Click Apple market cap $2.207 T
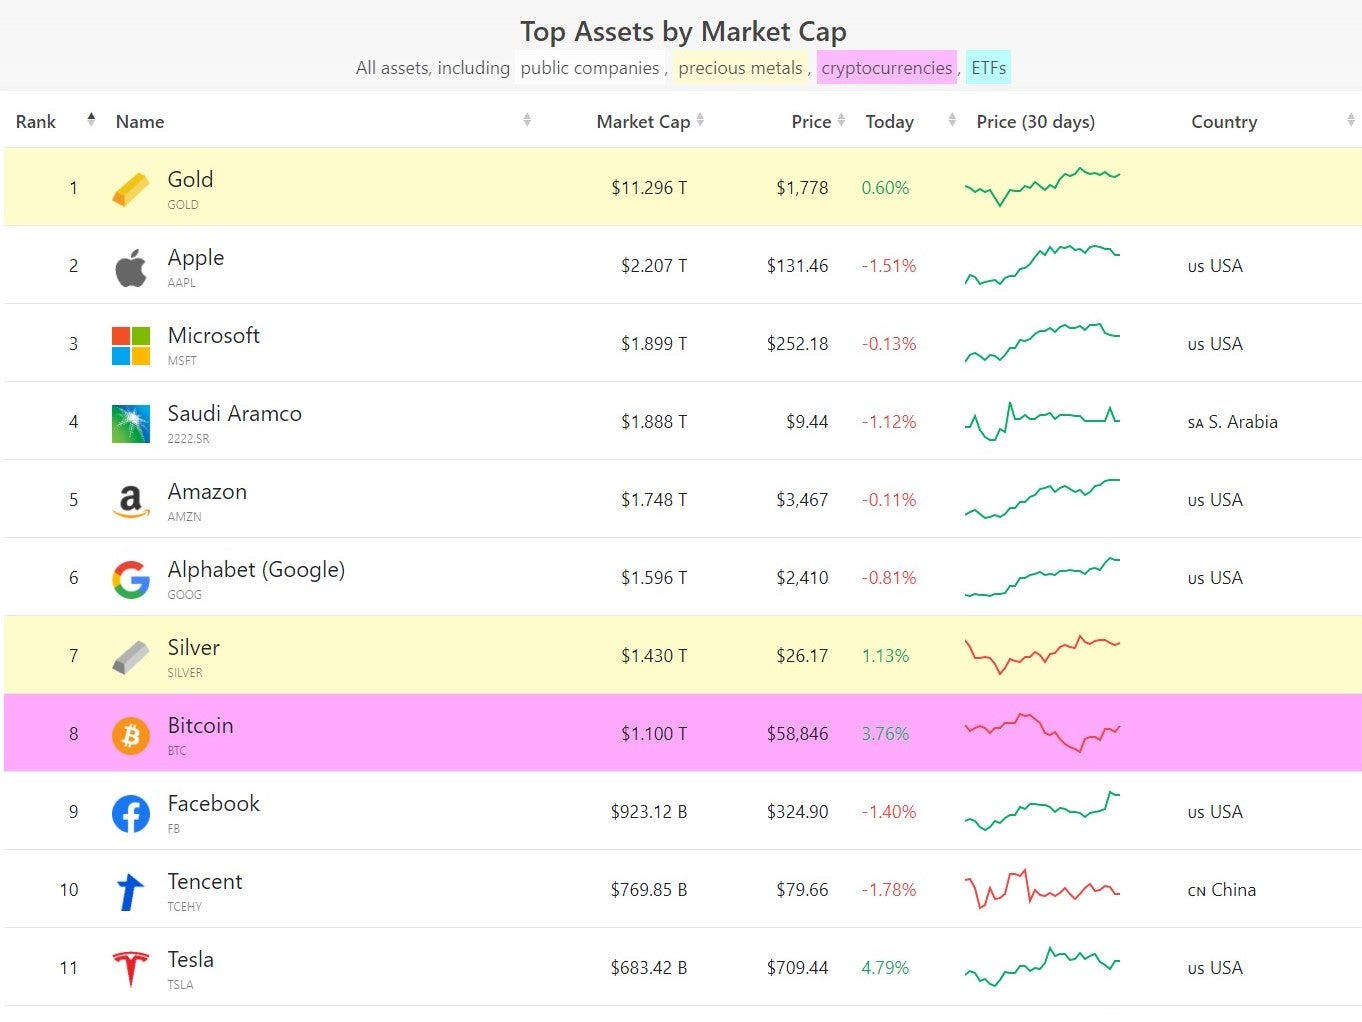1362x1022 pixels. point(654,266)
